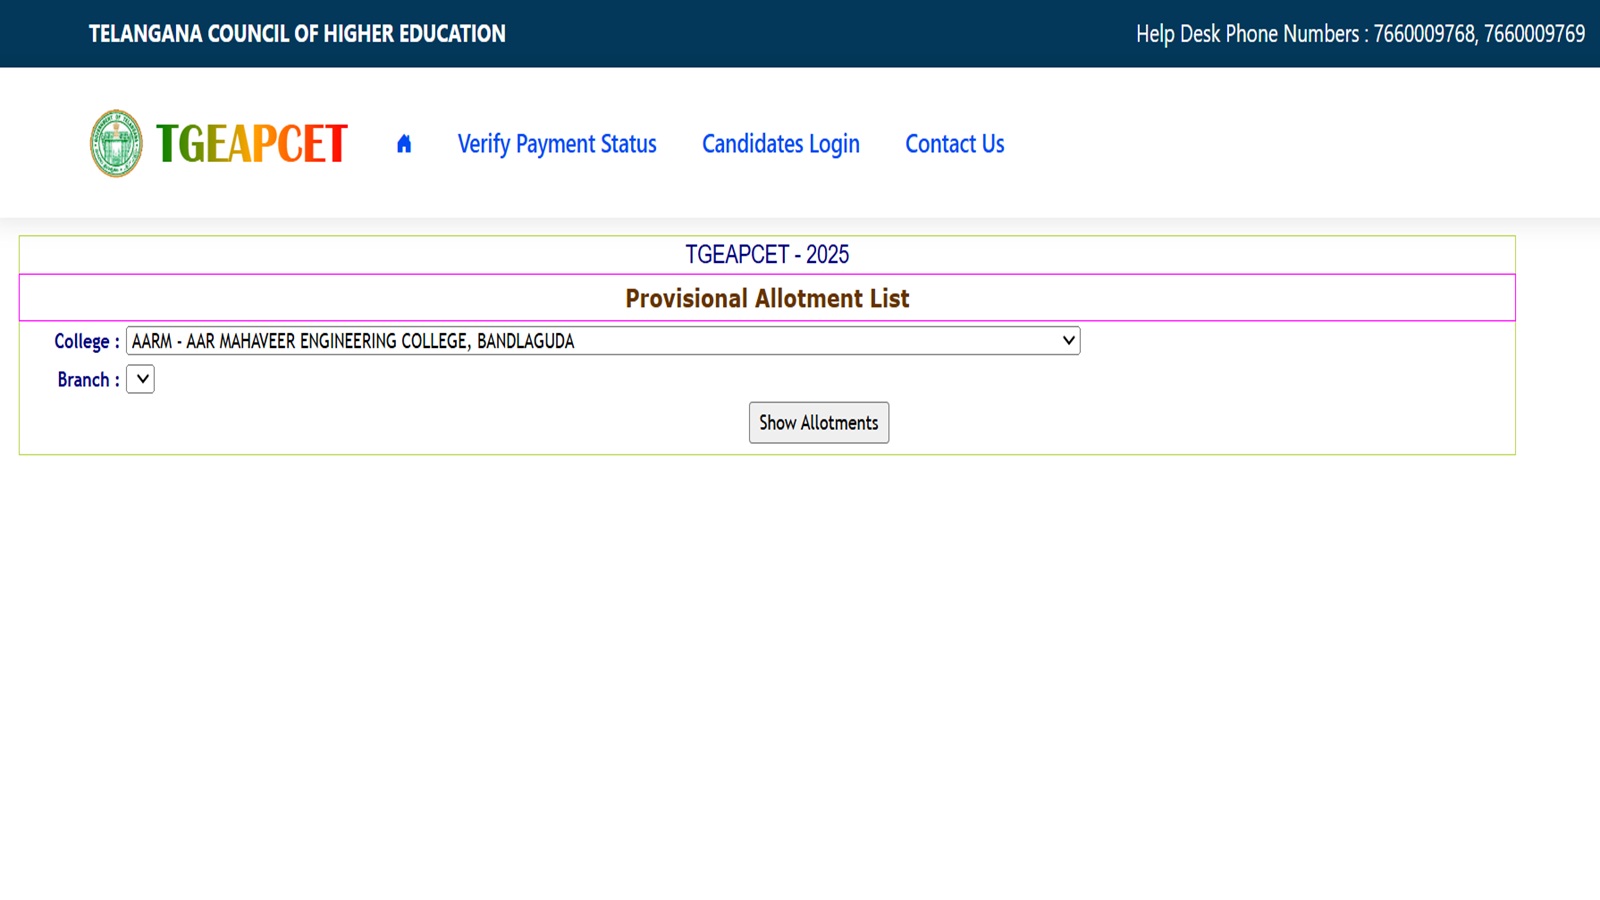The width and height of the screenshot is (1600, 900).
Task: Click the TGEAPCET emblem logo
Action: click(x=116, y=143)
